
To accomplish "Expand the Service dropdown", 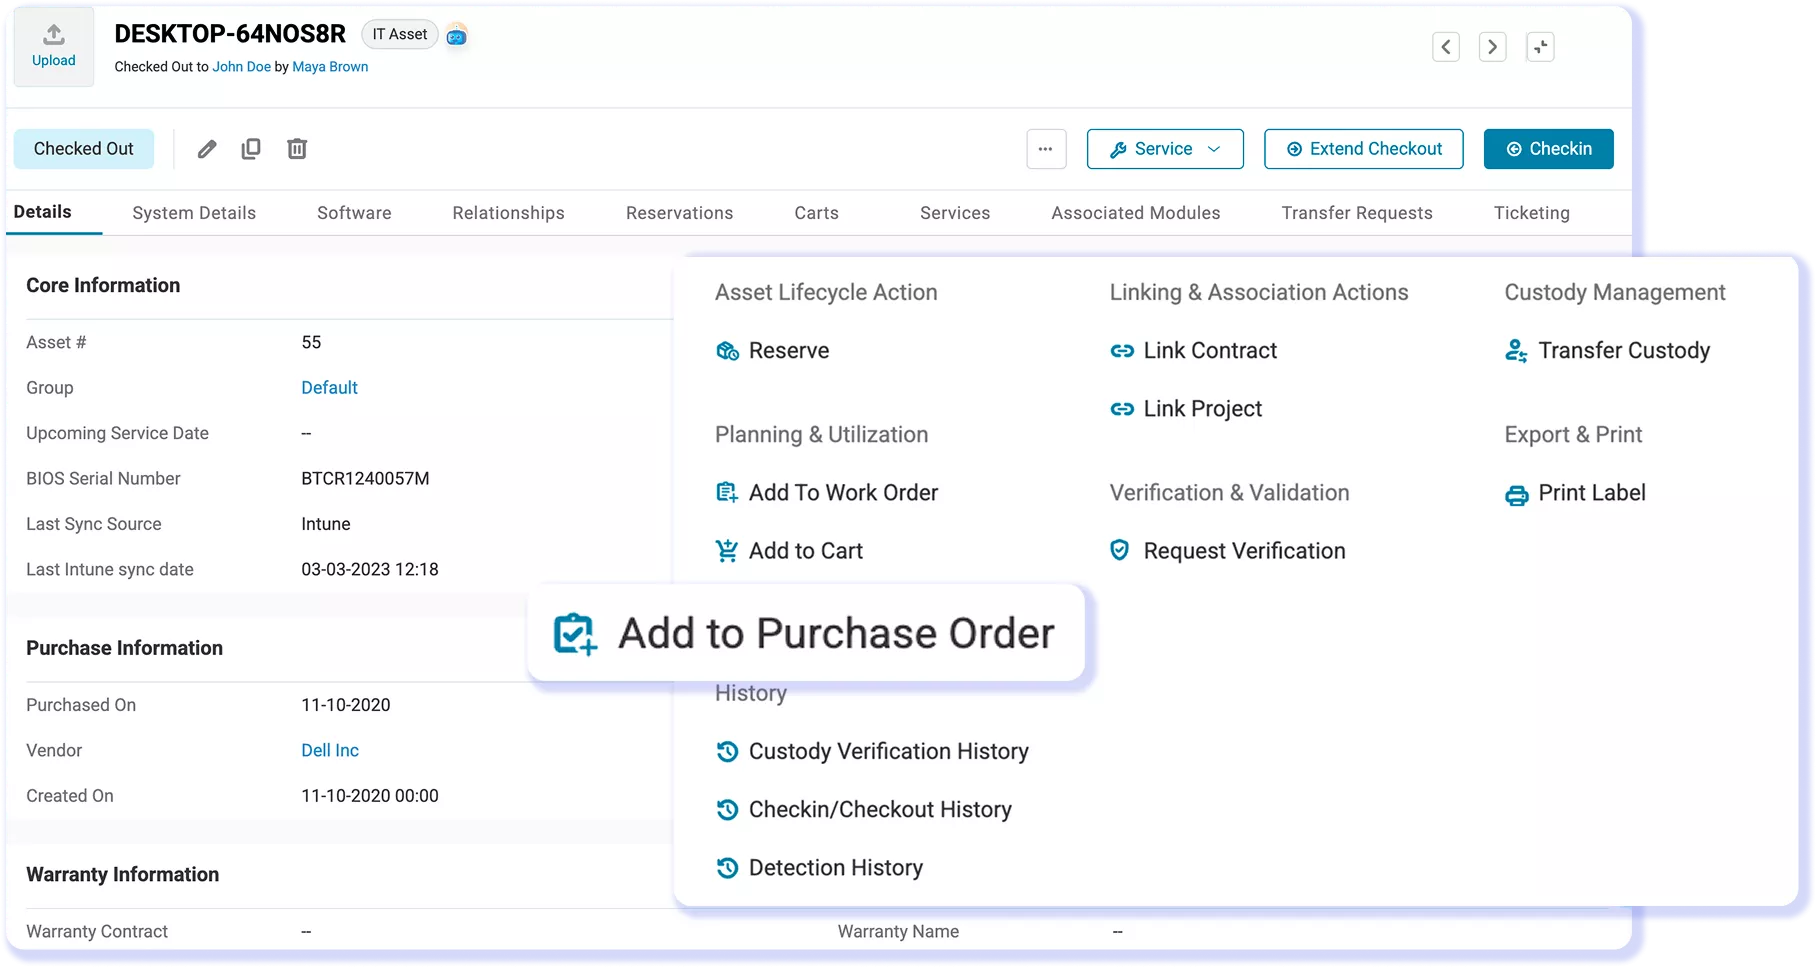I will 1165,149.
